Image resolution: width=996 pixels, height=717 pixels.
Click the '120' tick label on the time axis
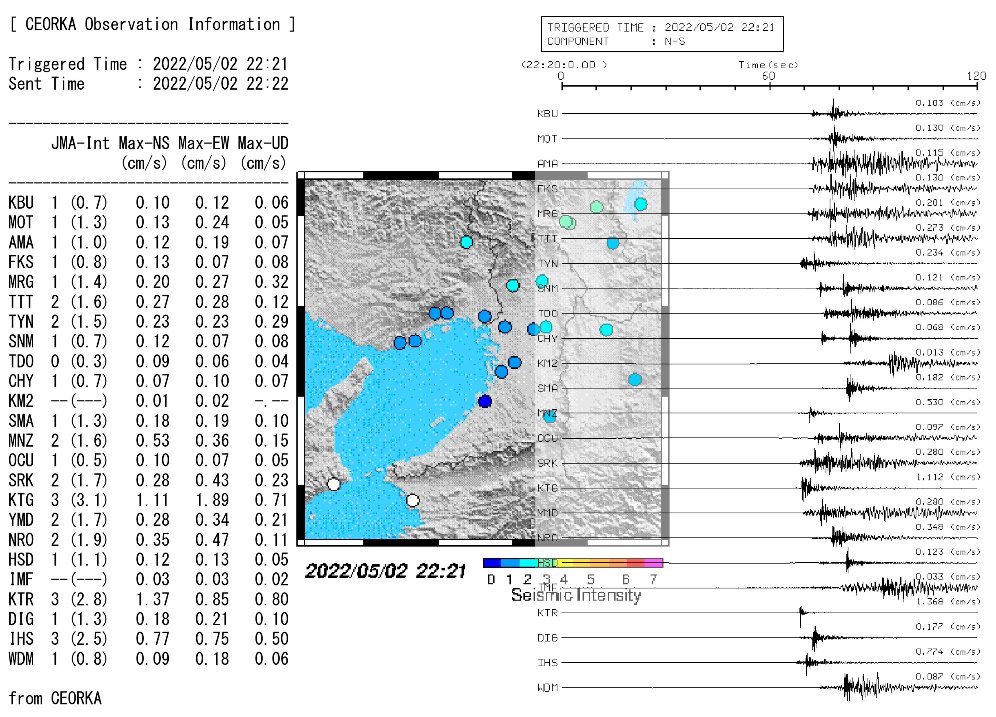(x=976, y=76)
